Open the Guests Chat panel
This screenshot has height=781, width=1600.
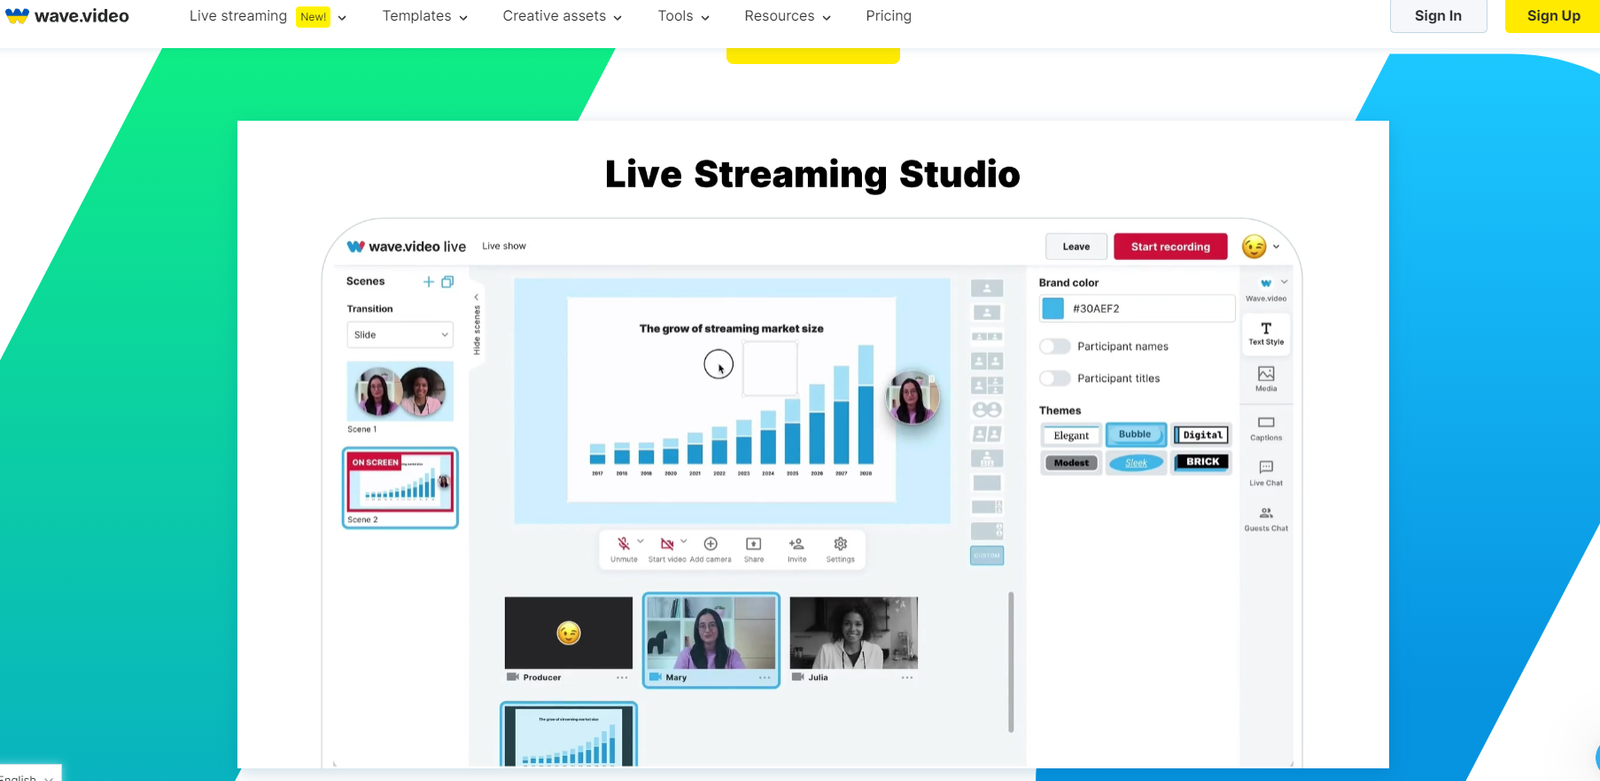coord(1266,519)
